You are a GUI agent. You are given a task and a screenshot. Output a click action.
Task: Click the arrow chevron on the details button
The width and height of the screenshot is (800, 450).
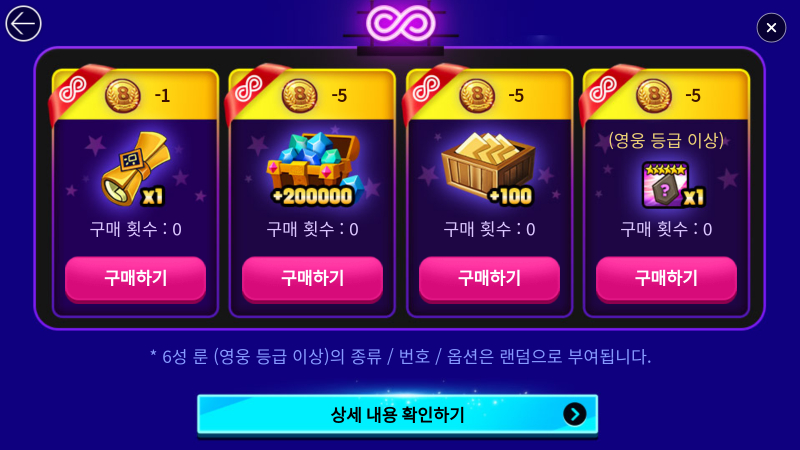(x=574, y=414)
